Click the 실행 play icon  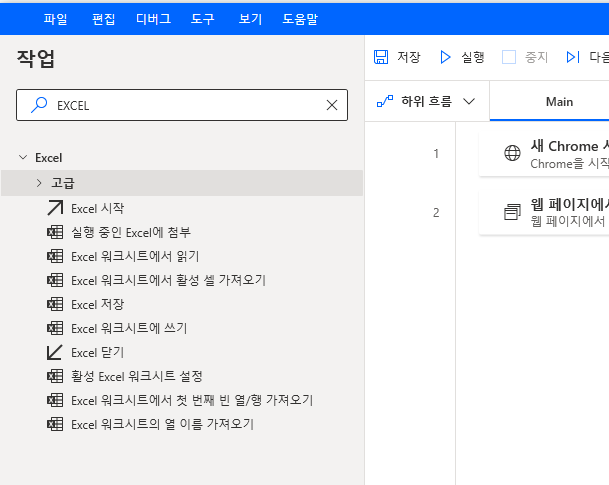(x=445, y=57)
